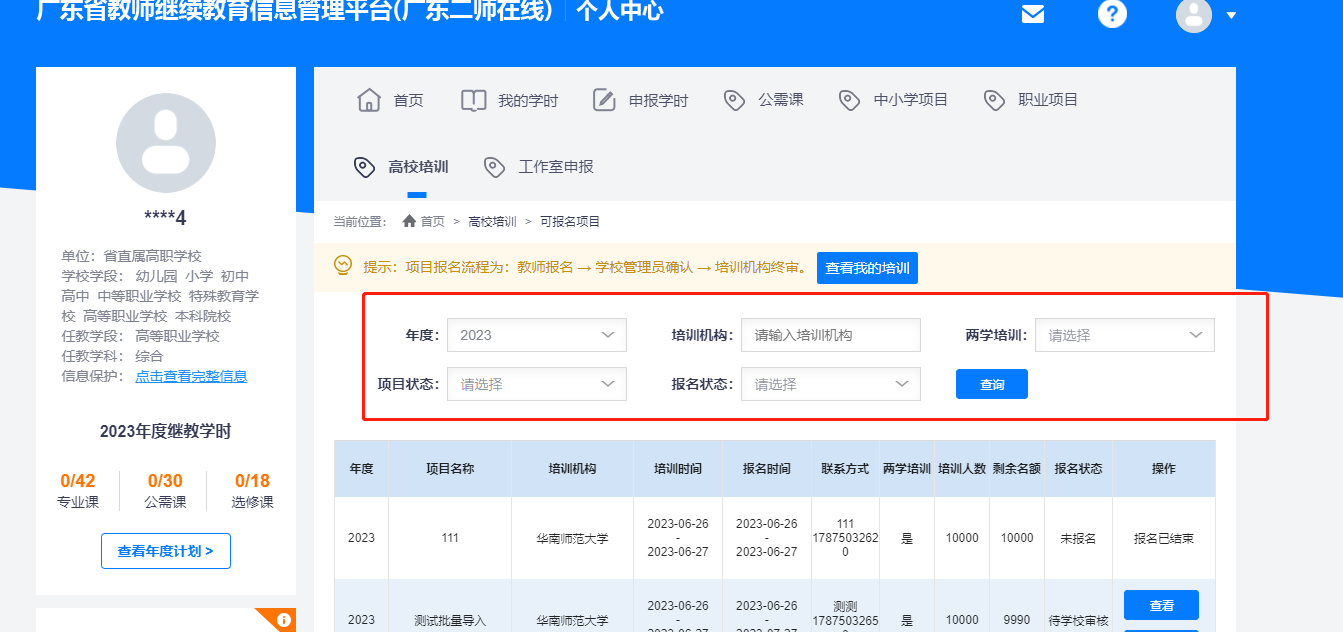
Task: Click the blue 查询 button
Action: [991, 384]
